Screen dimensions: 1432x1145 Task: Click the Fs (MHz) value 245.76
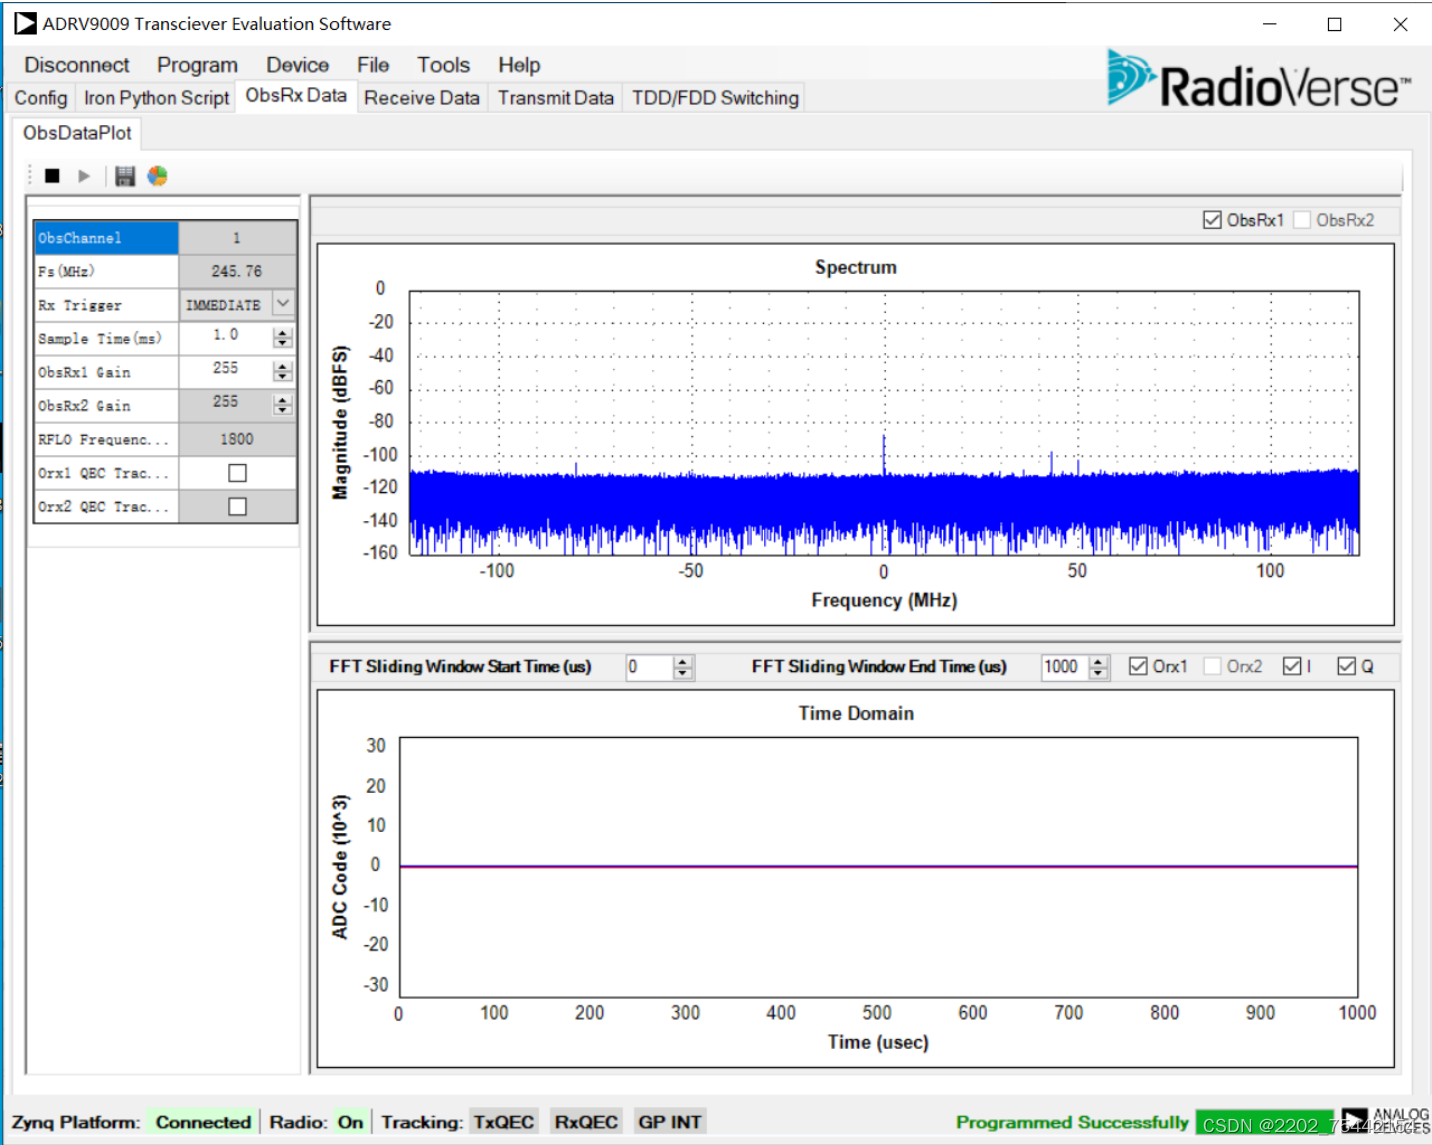pyautogui.click(x=237, y=271)
